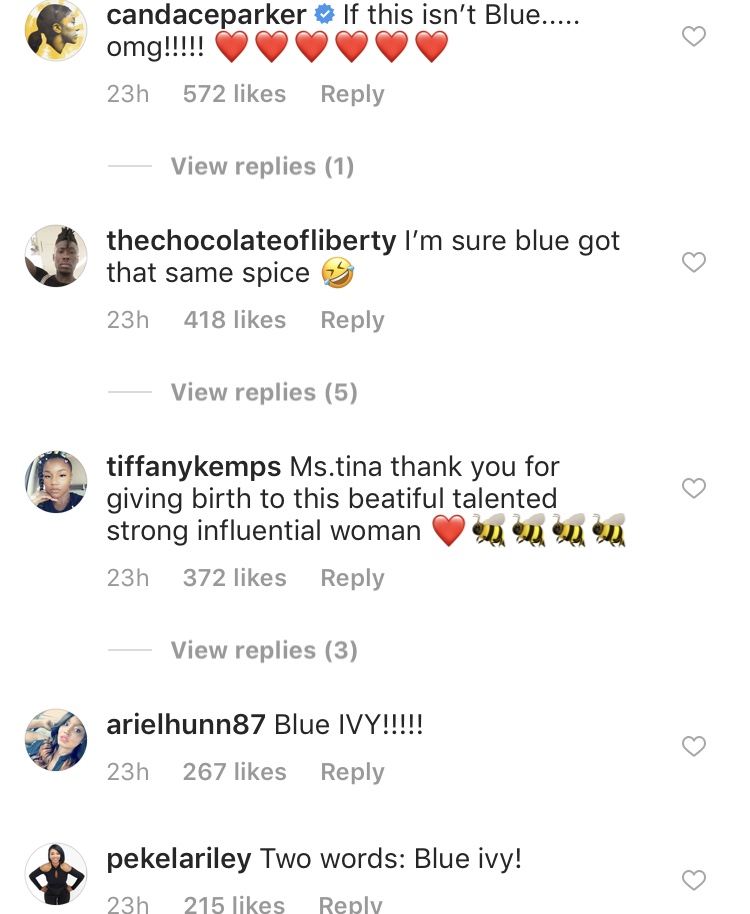The height and width of the screenshot is (914, 750).
Task: Tap heart icon beside arielhunn87's comment
Action: (x=693, y=746)
